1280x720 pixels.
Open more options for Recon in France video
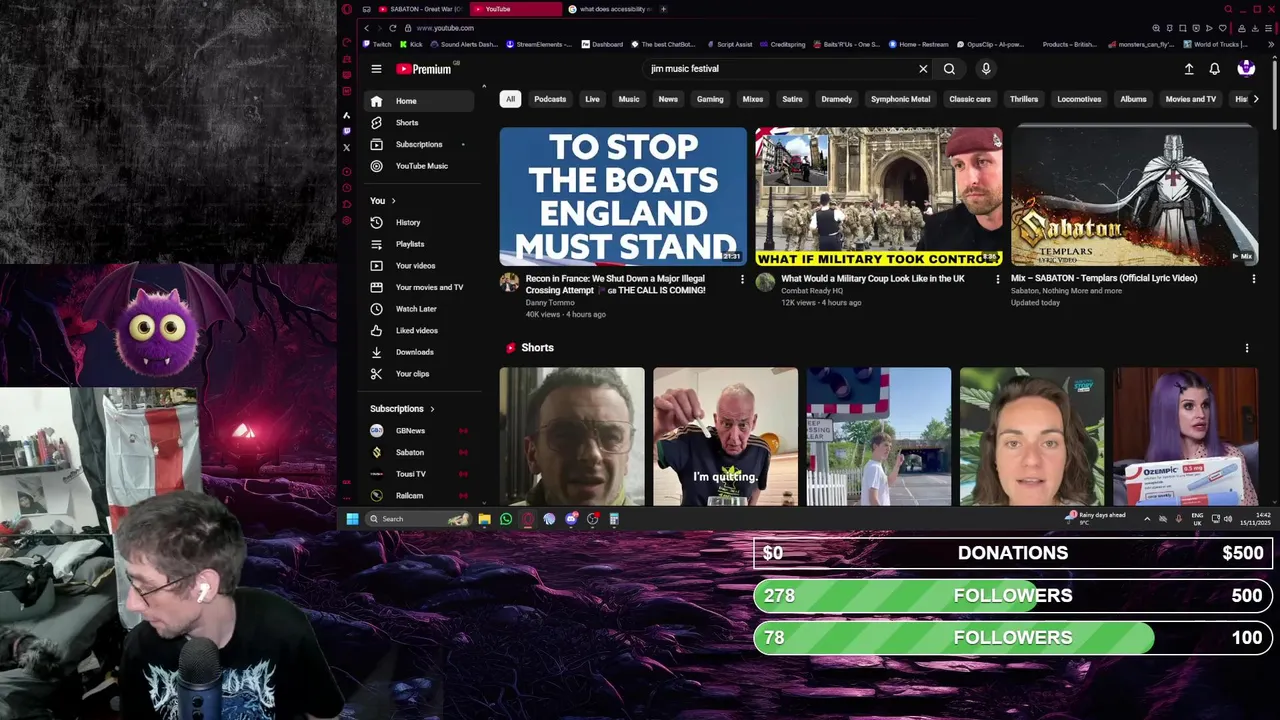(x=742, y=279)
